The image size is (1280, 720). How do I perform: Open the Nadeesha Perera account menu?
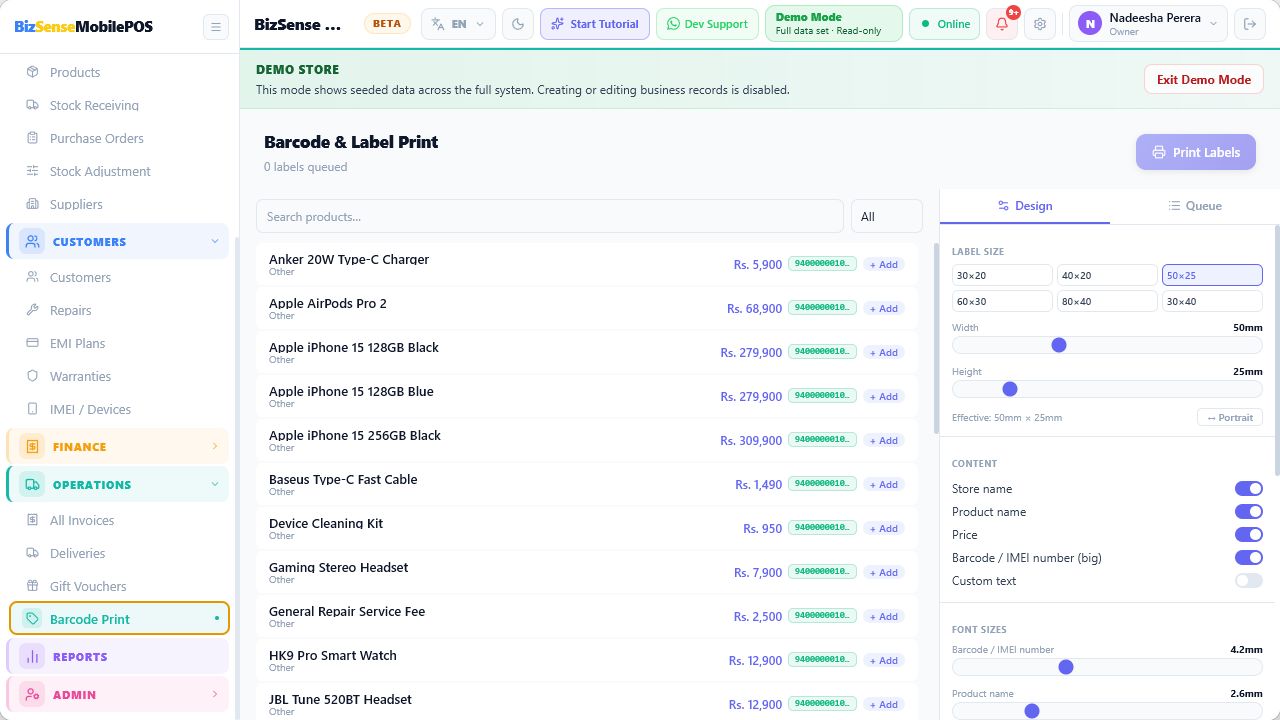(x=1149, y=24)
